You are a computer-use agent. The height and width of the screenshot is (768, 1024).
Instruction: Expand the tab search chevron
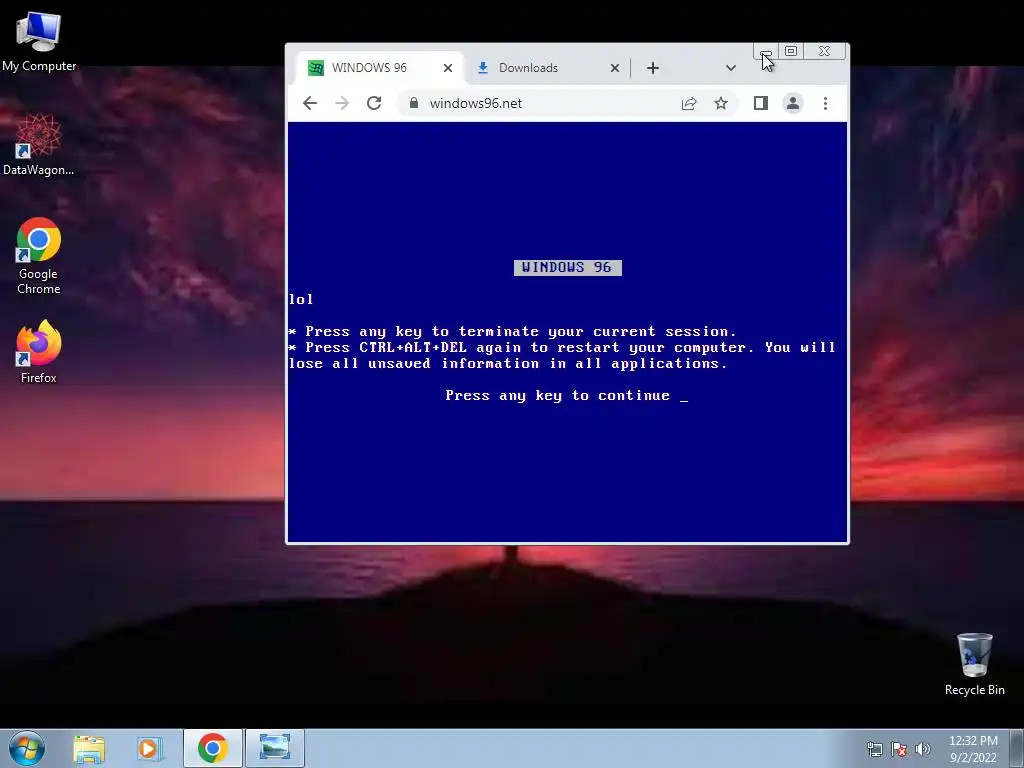click(x=731, y=68)
